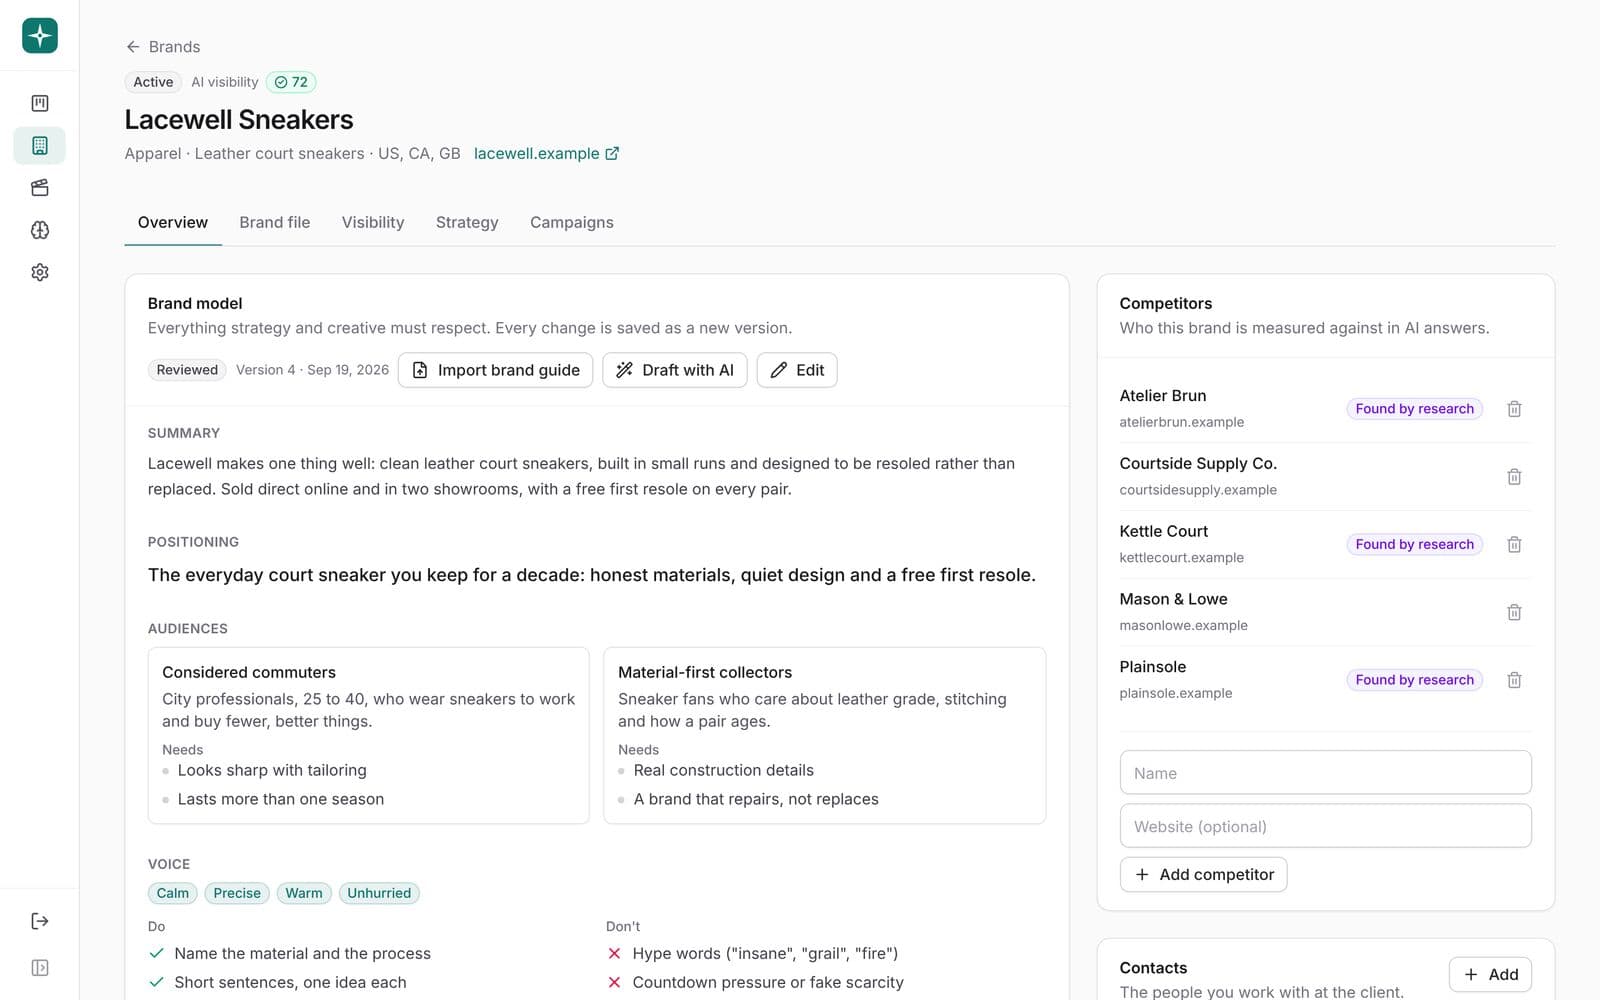Go back to Brands
The width and height of the screenshot is (1600, 1000).
tap(163, 47)
